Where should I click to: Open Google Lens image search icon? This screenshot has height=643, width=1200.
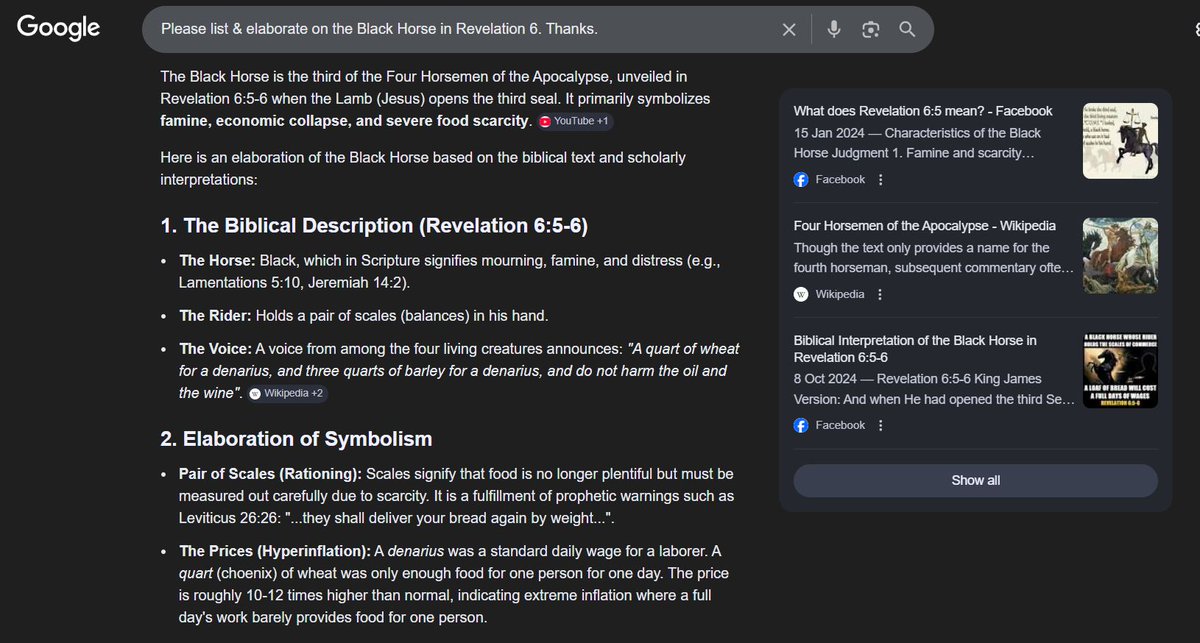tap(870, 29)
